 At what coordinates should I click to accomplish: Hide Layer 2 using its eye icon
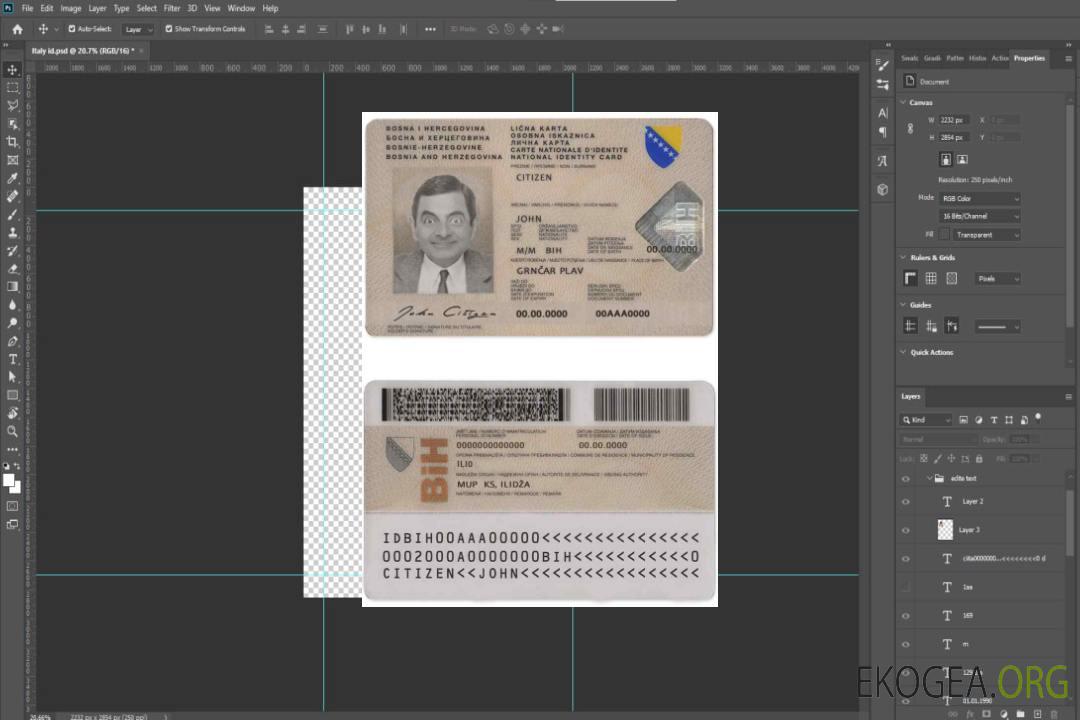tap(906, 502)
